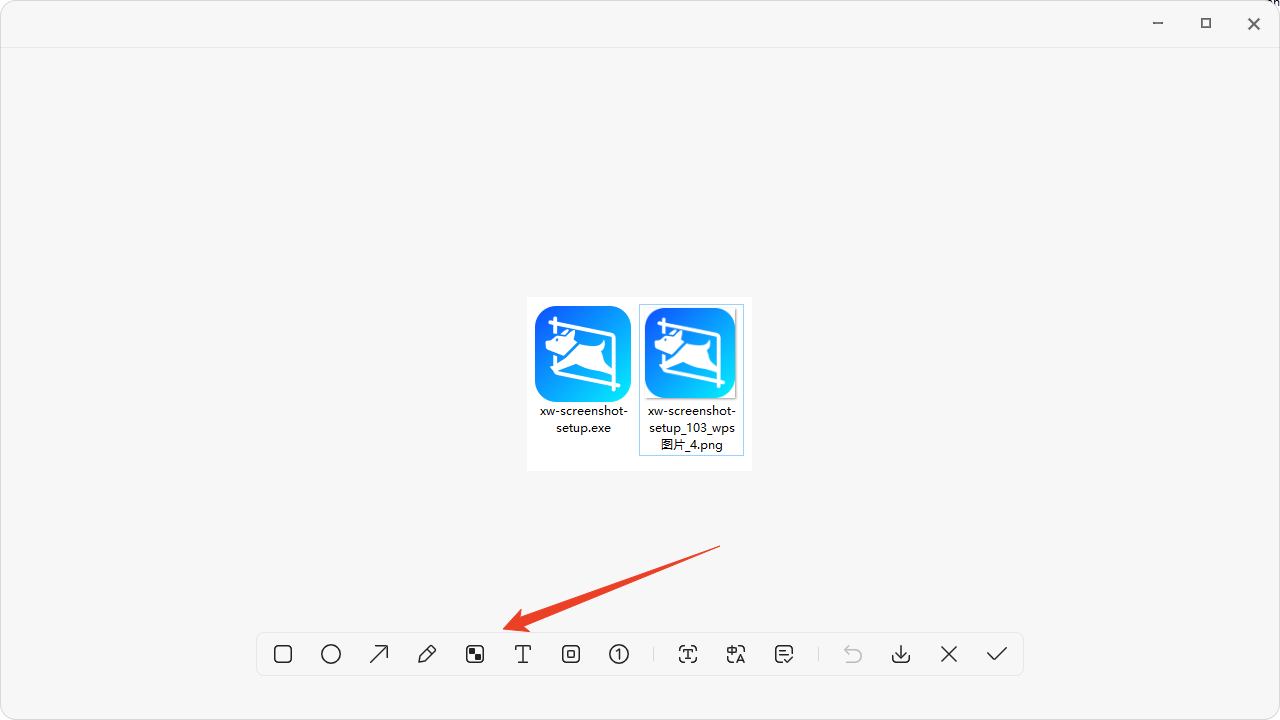Select the text T tool
This screenshot has width=1280, height=720.
523,654
